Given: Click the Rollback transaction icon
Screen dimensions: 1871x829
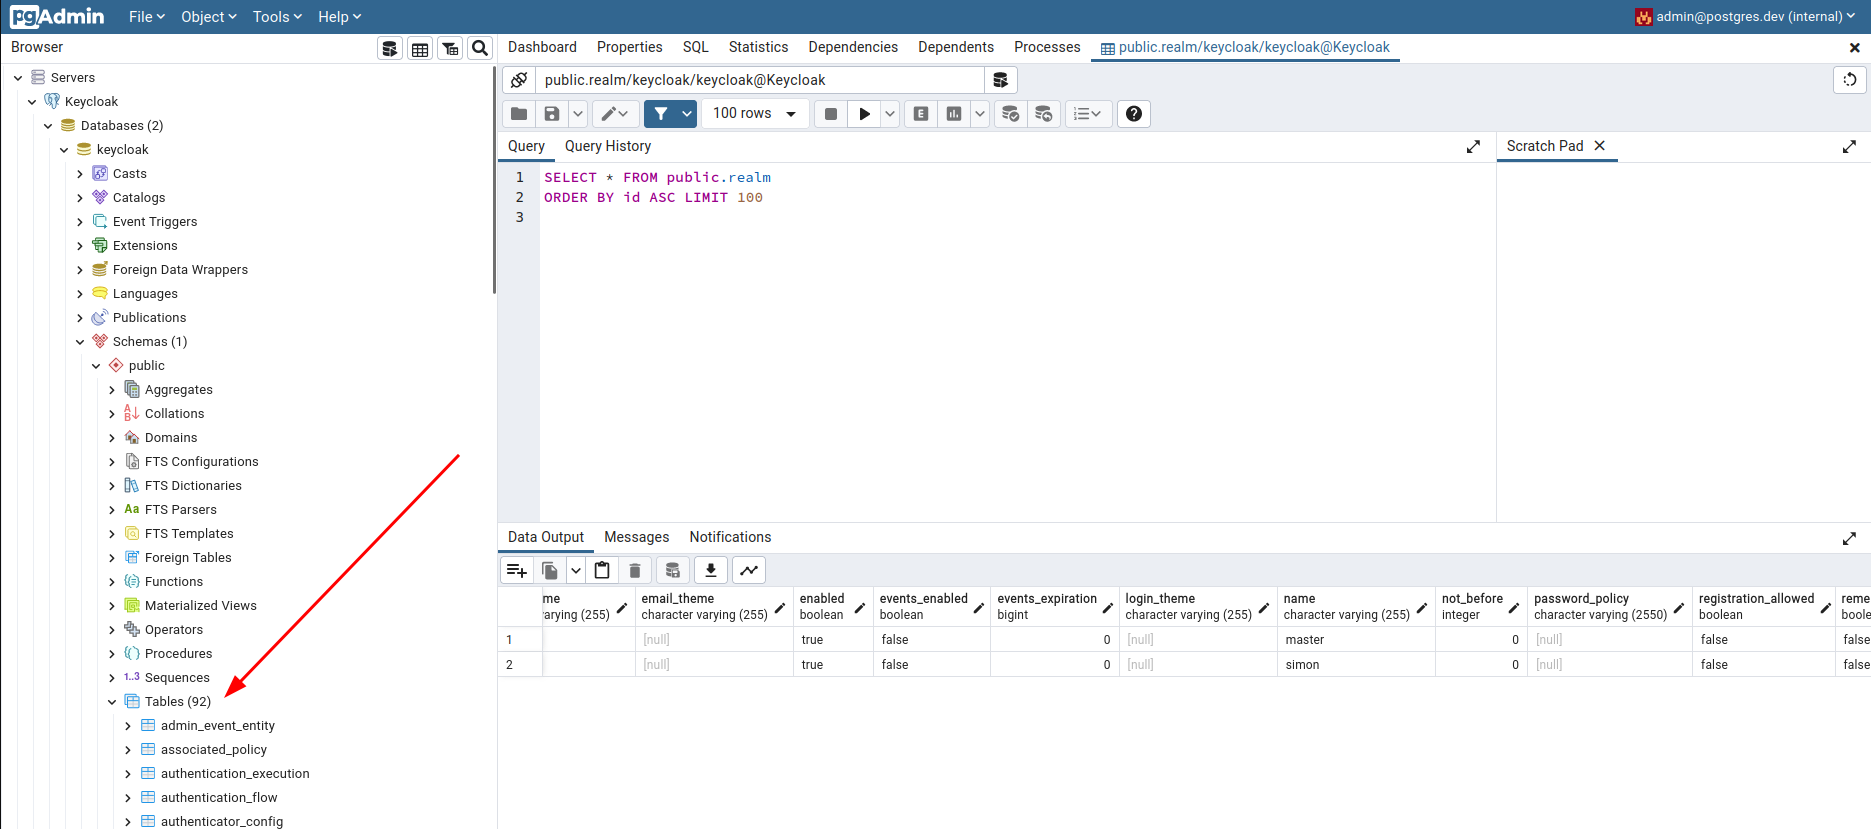Looking at the screenshot, I should click(x=1044, y=114).
